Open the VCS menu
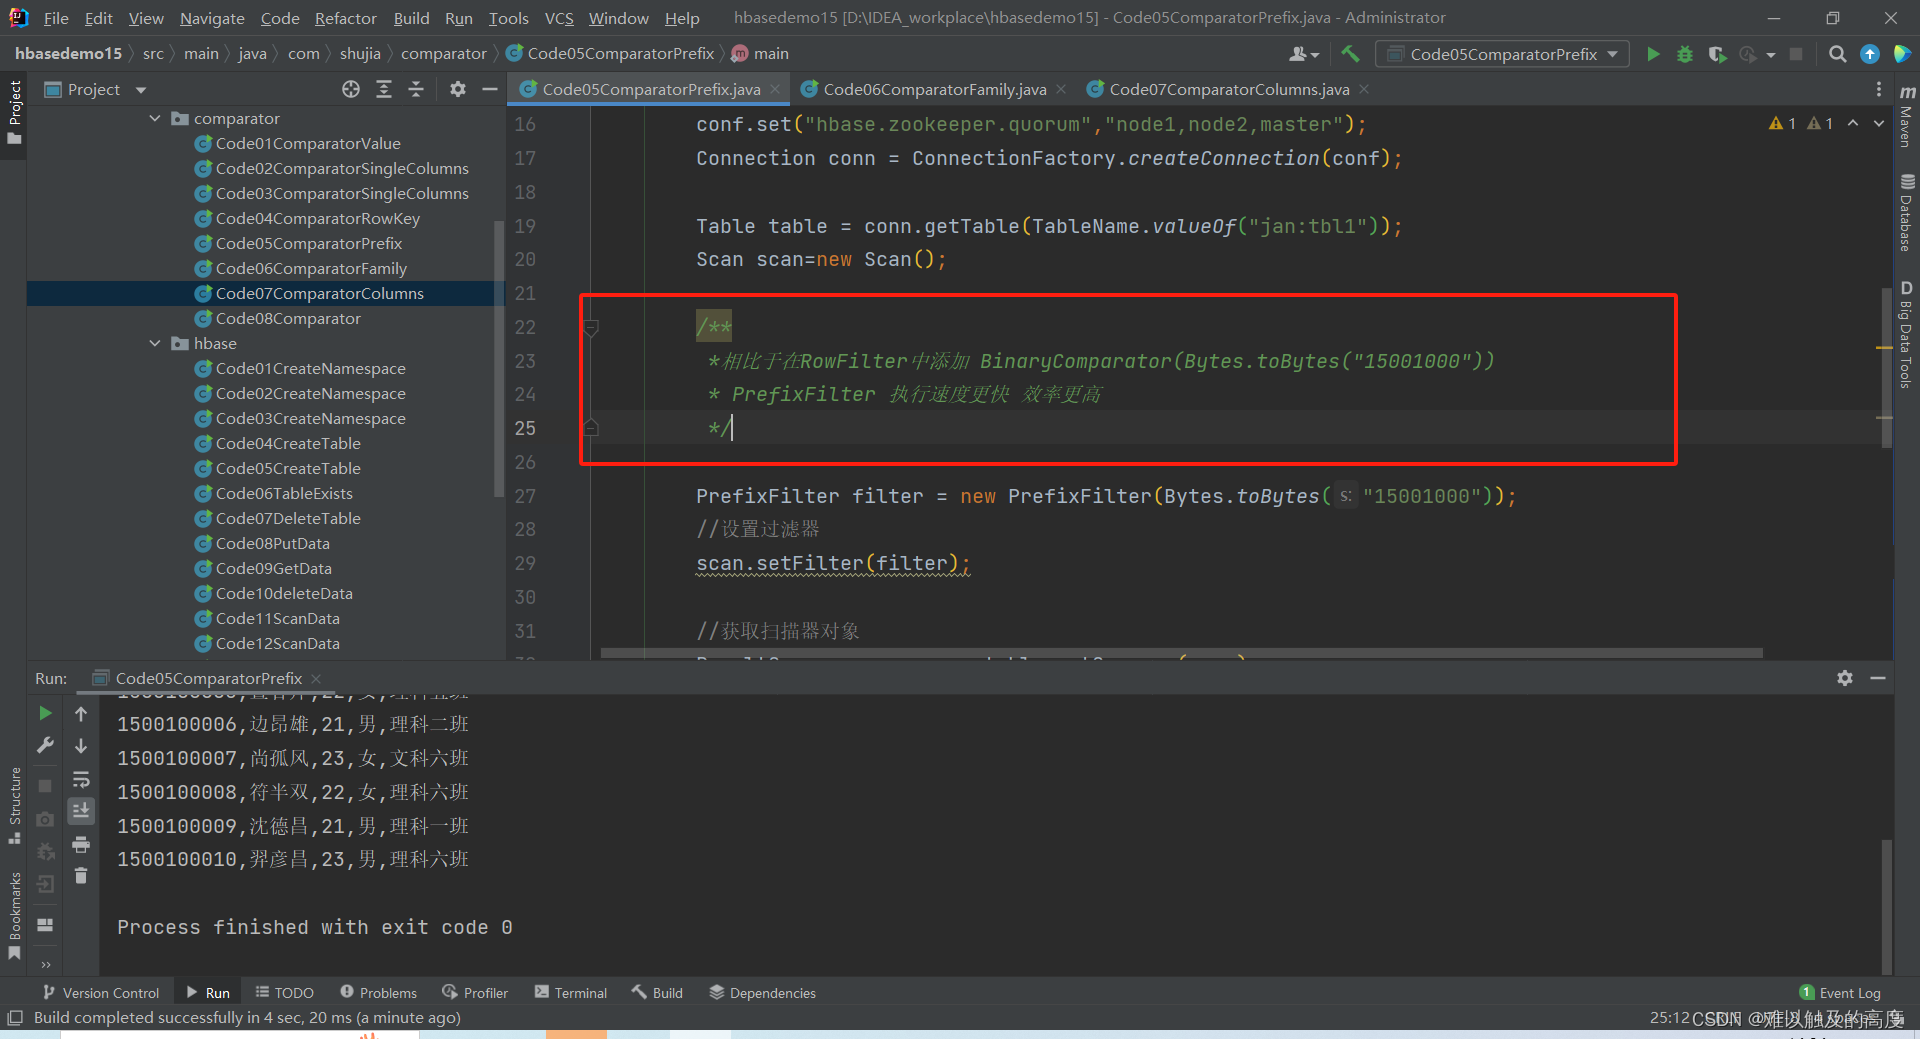Viewport: 1920px width, 1039px height. pos(559,18)
